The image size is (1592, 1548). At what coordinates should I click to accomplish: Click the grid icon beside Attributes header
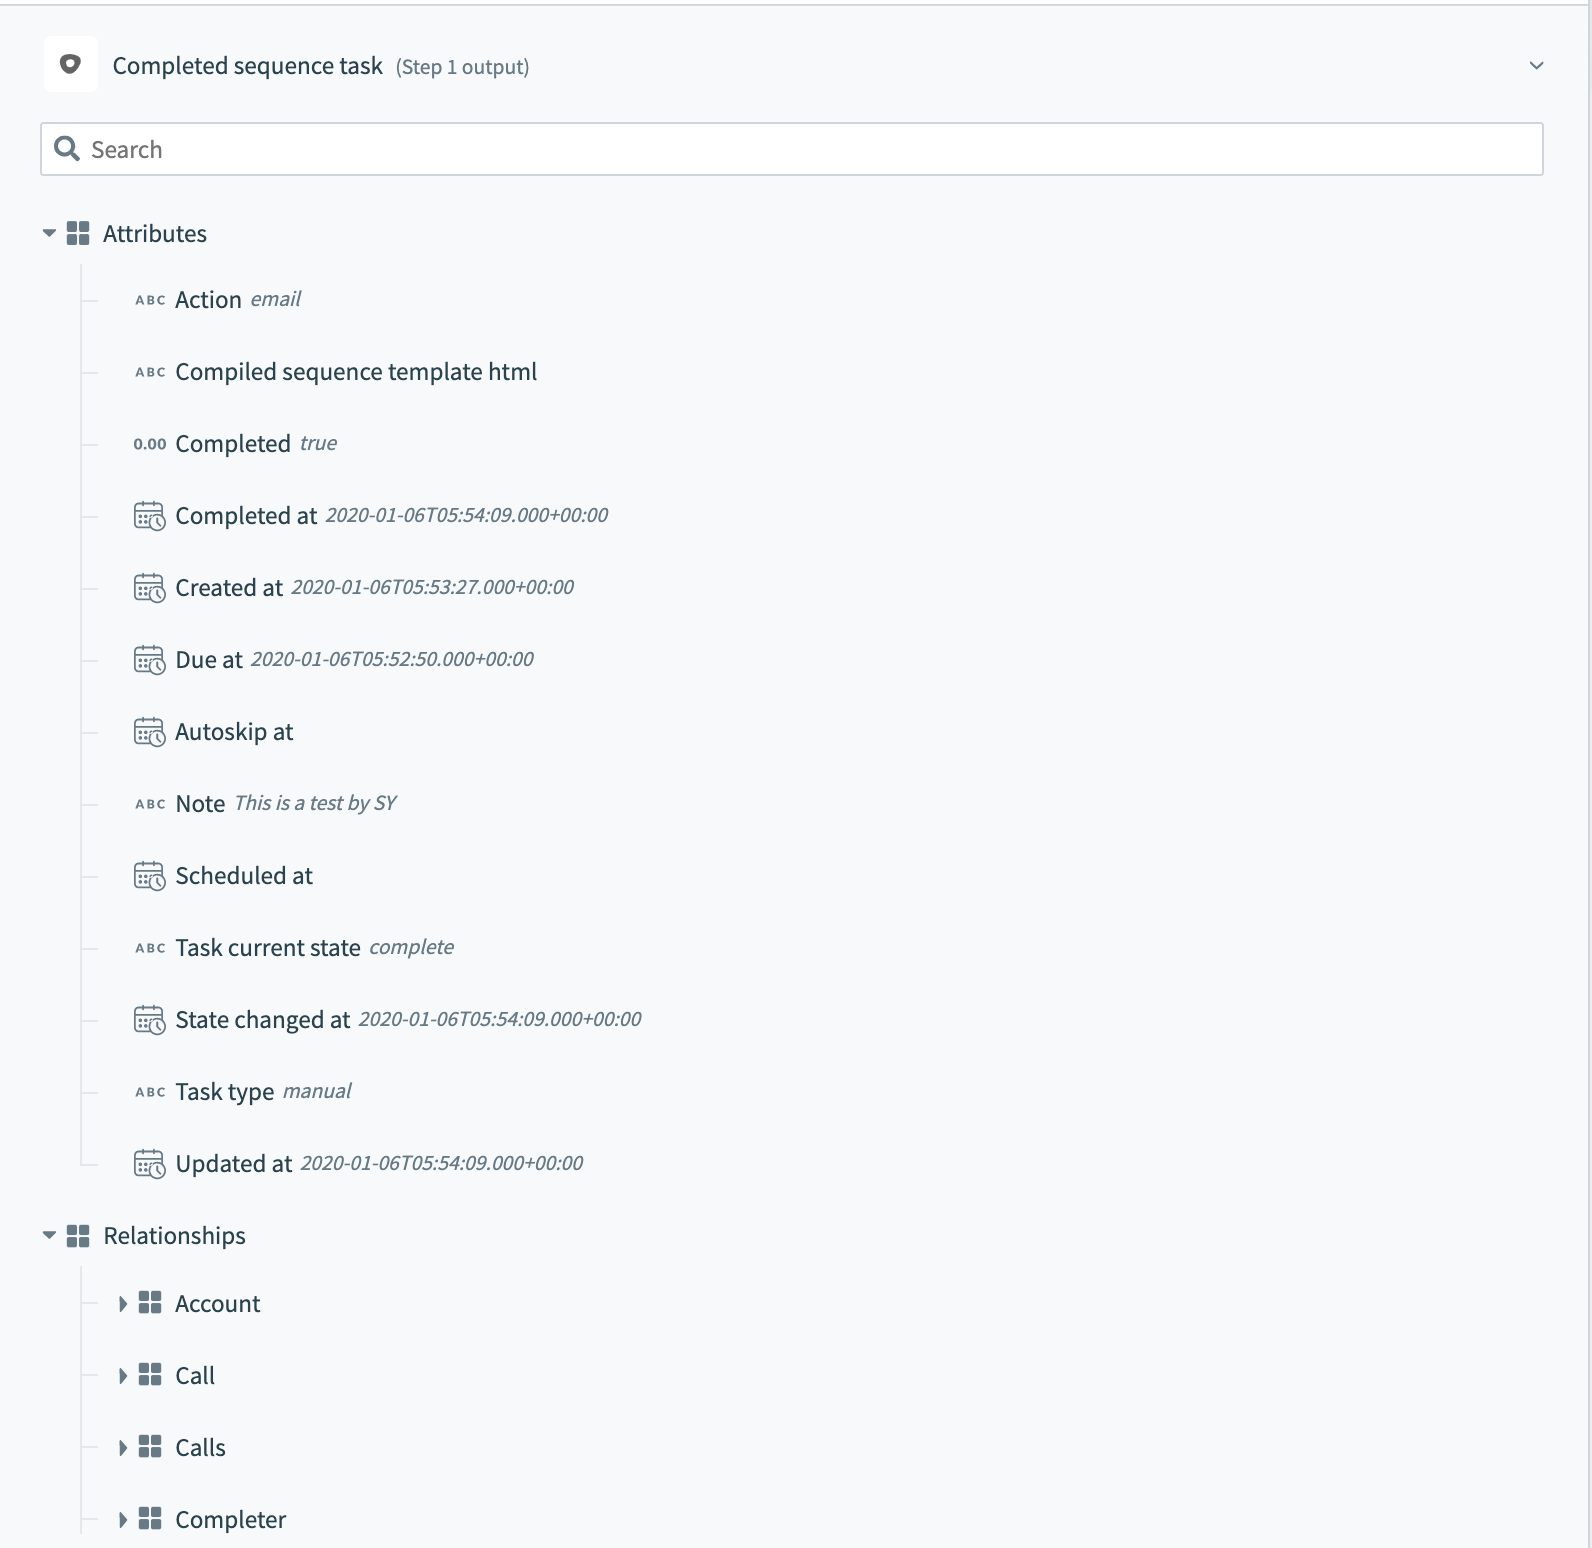coord(80,233)
